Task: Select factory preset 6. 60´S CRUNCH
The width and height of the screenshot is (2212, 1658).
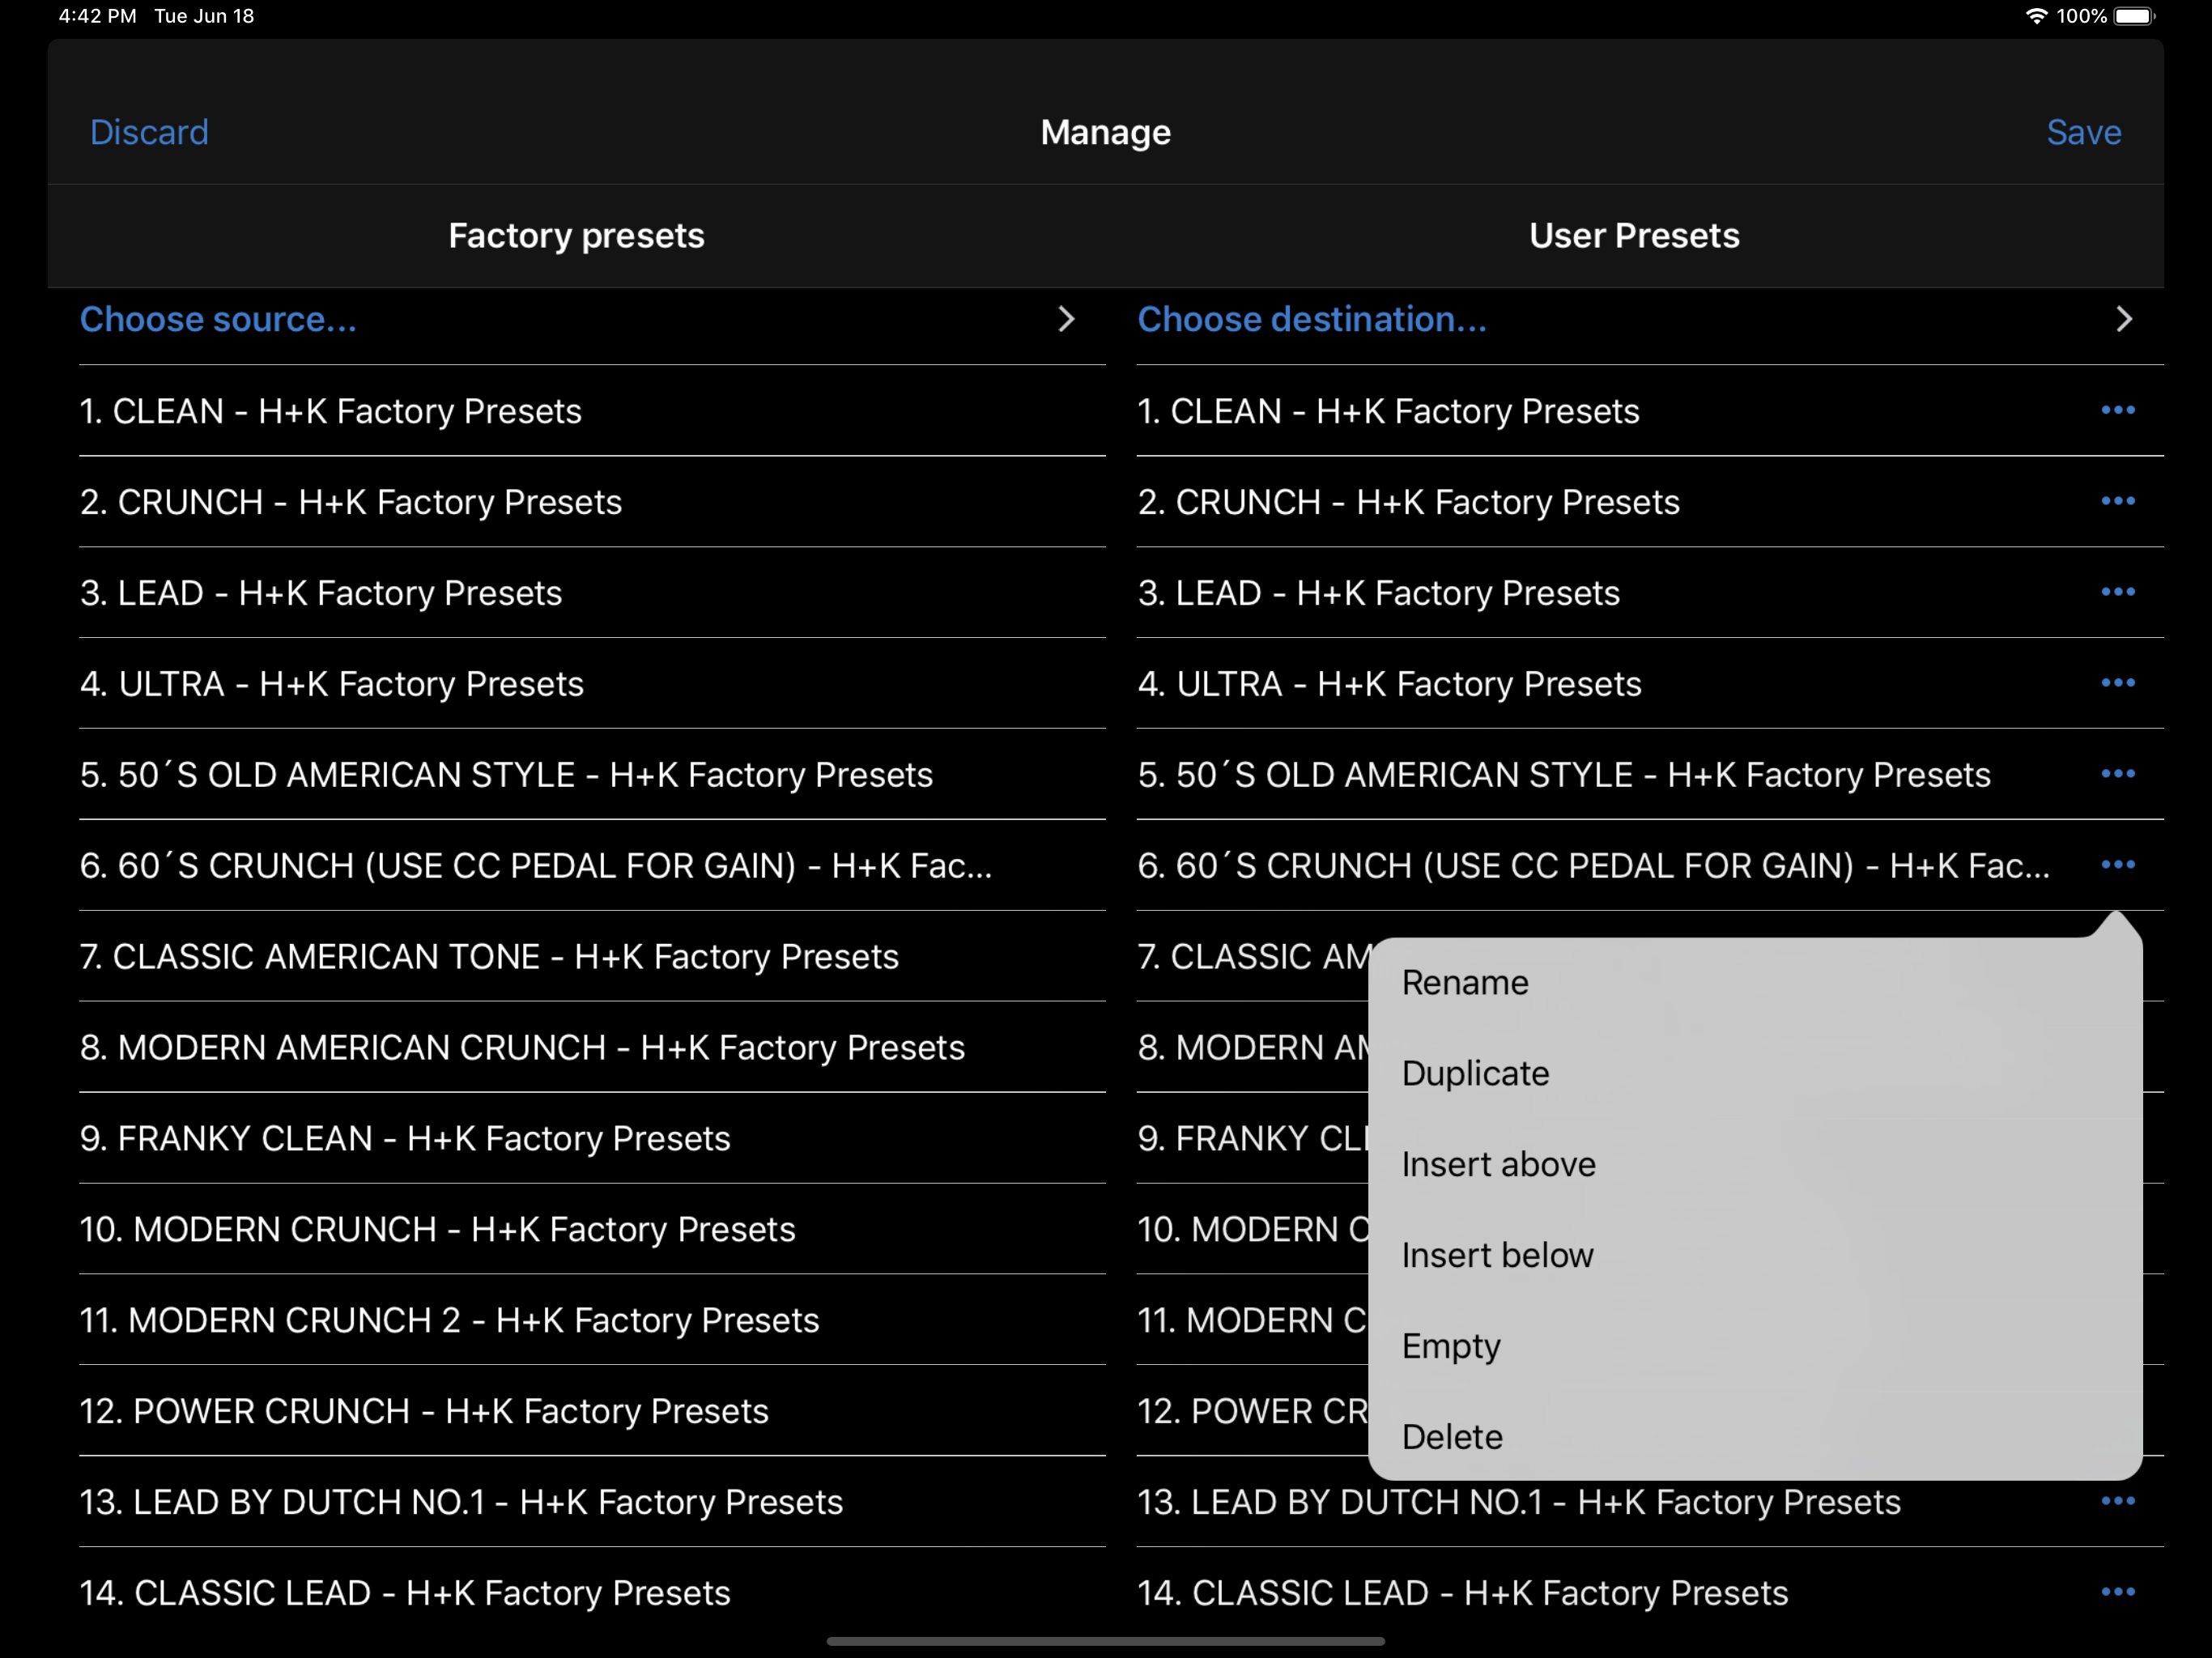Action: 592,866
